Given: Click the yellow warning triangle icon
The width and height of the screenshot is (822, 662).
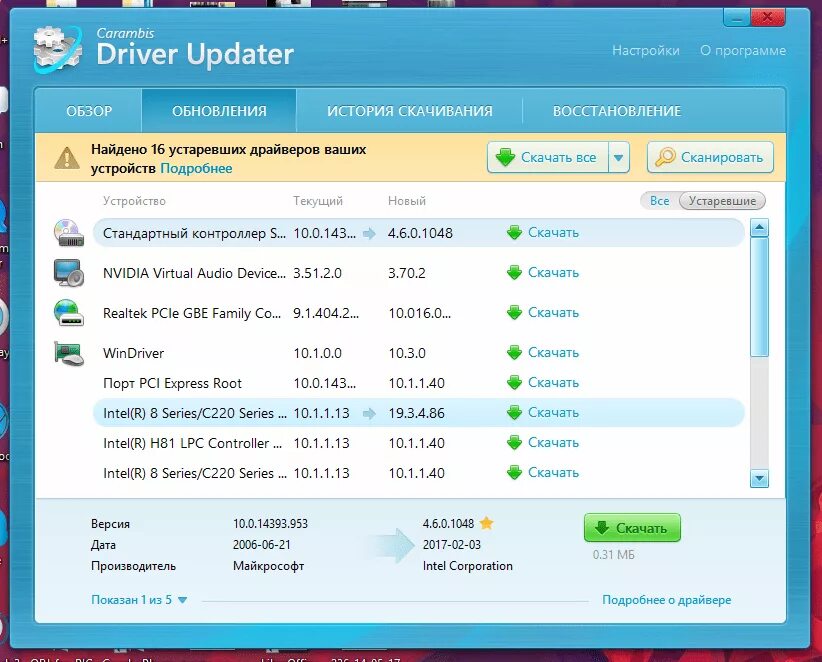Looking at the screenshot, I should pyautogui.click(x=67, y=158).
